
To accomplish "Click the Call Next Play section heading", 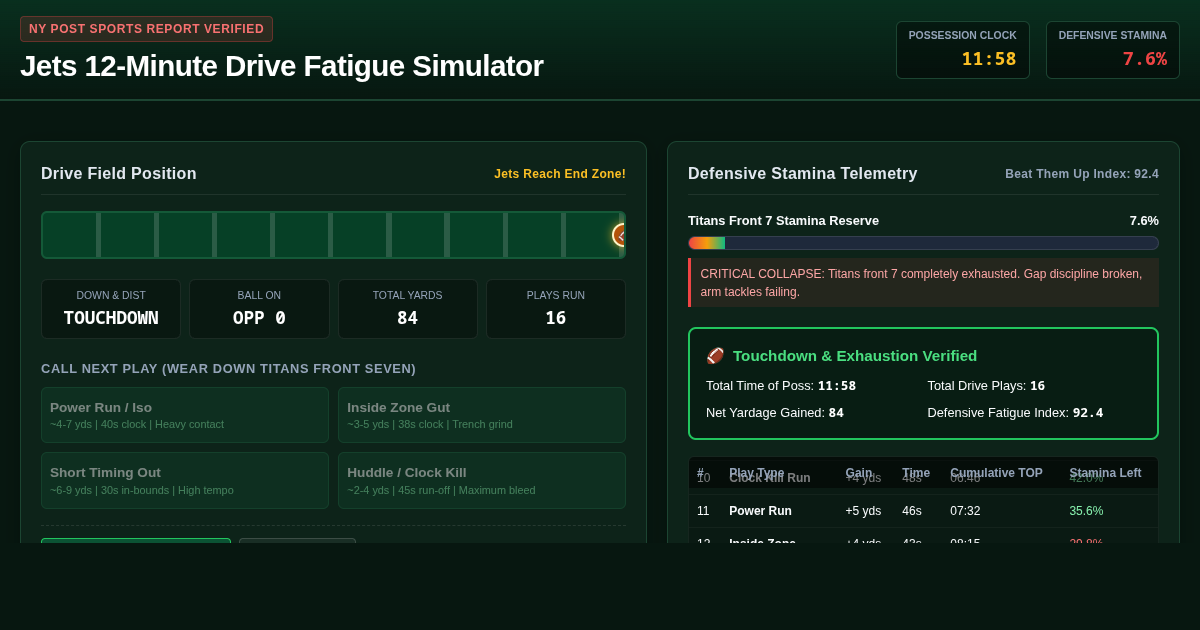I will coord(228,369).
